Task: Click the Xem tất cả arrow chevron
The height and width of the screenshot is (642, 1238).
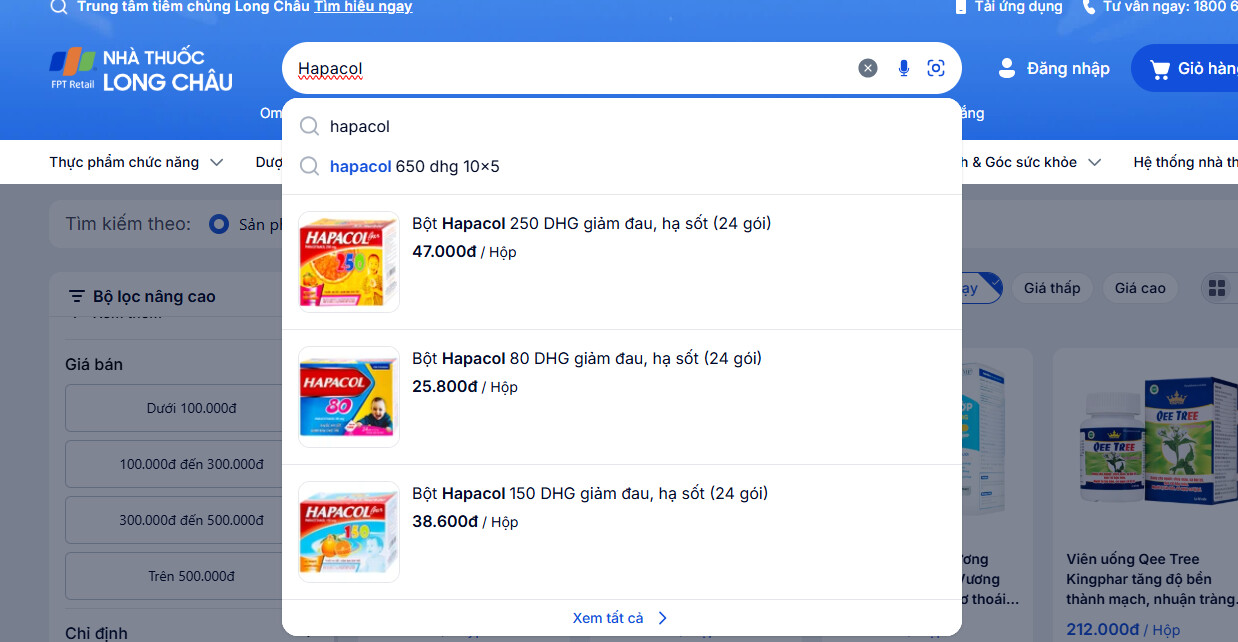Action: point(662,618)
